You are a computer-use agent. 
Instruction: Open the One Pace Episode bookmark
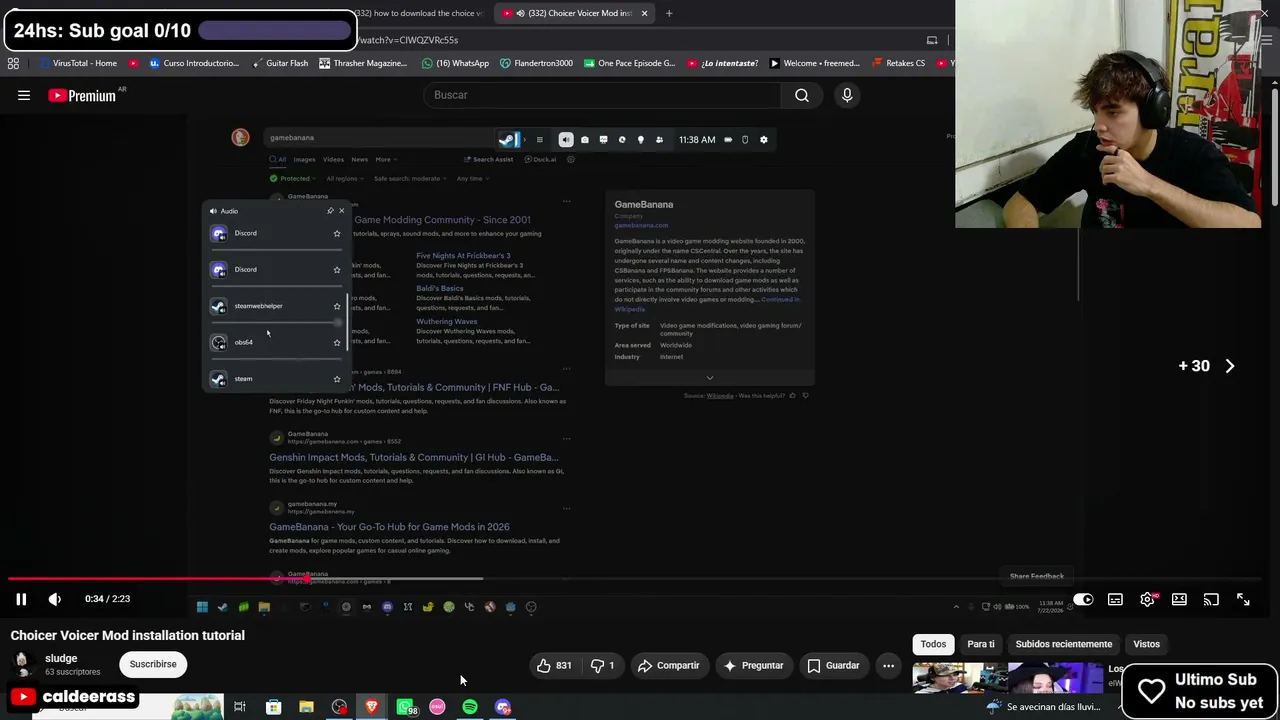(x=629, y=63)
